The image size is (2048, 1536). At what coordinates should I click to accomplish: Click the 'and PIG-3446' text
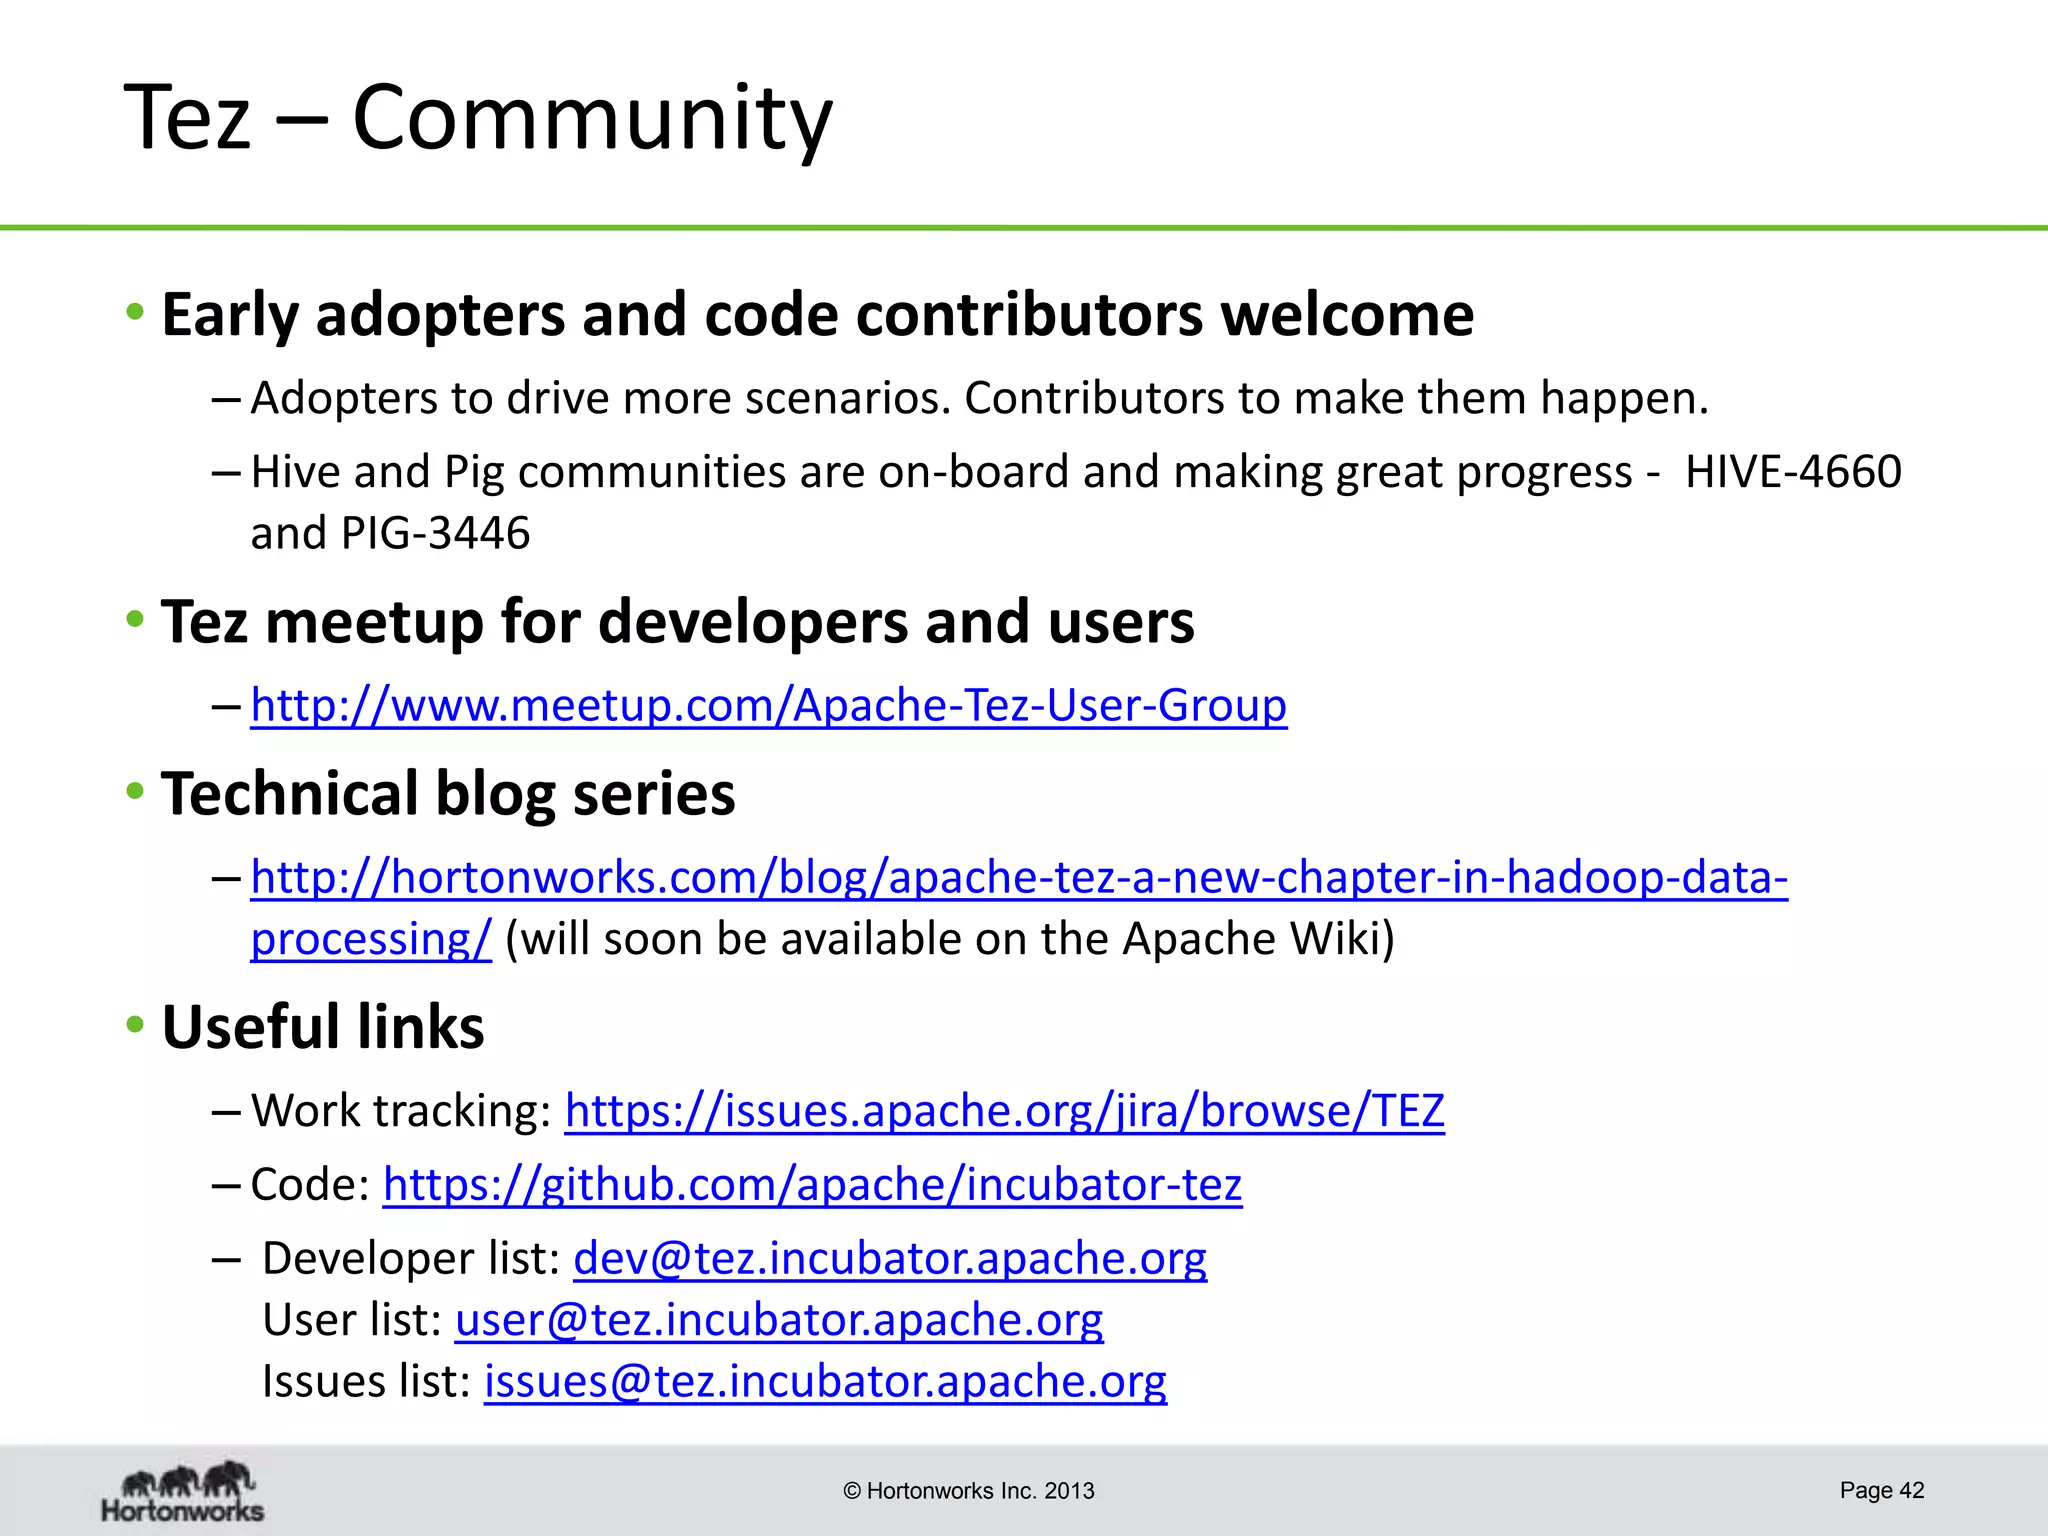click(x=390, y=533)
